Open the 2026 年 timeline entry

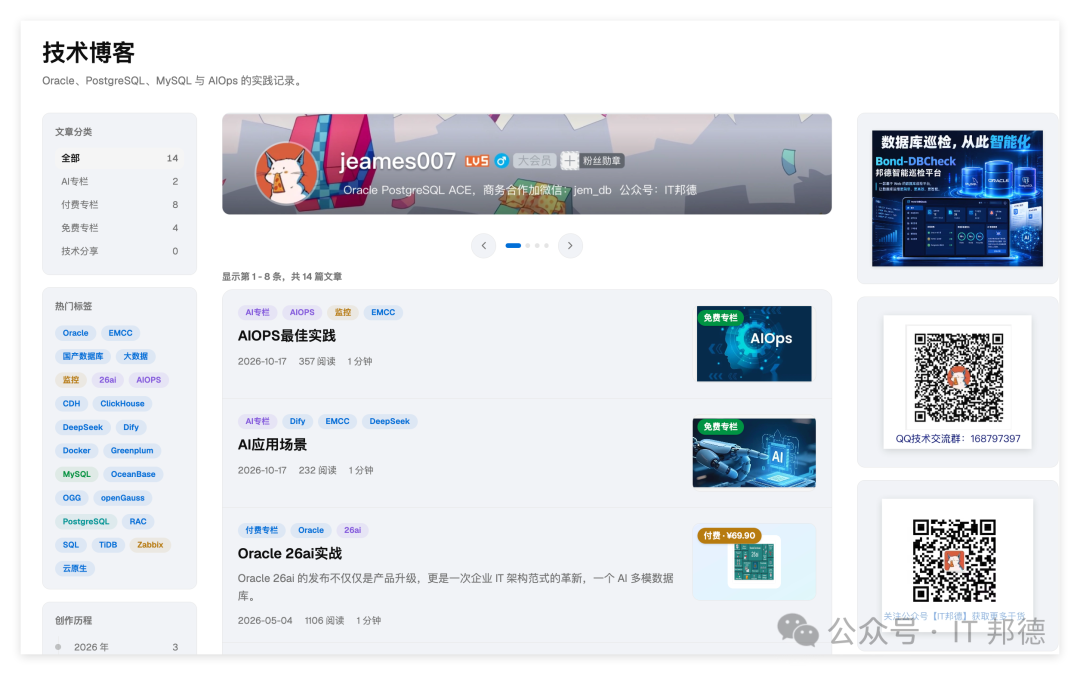pos(119,647)
